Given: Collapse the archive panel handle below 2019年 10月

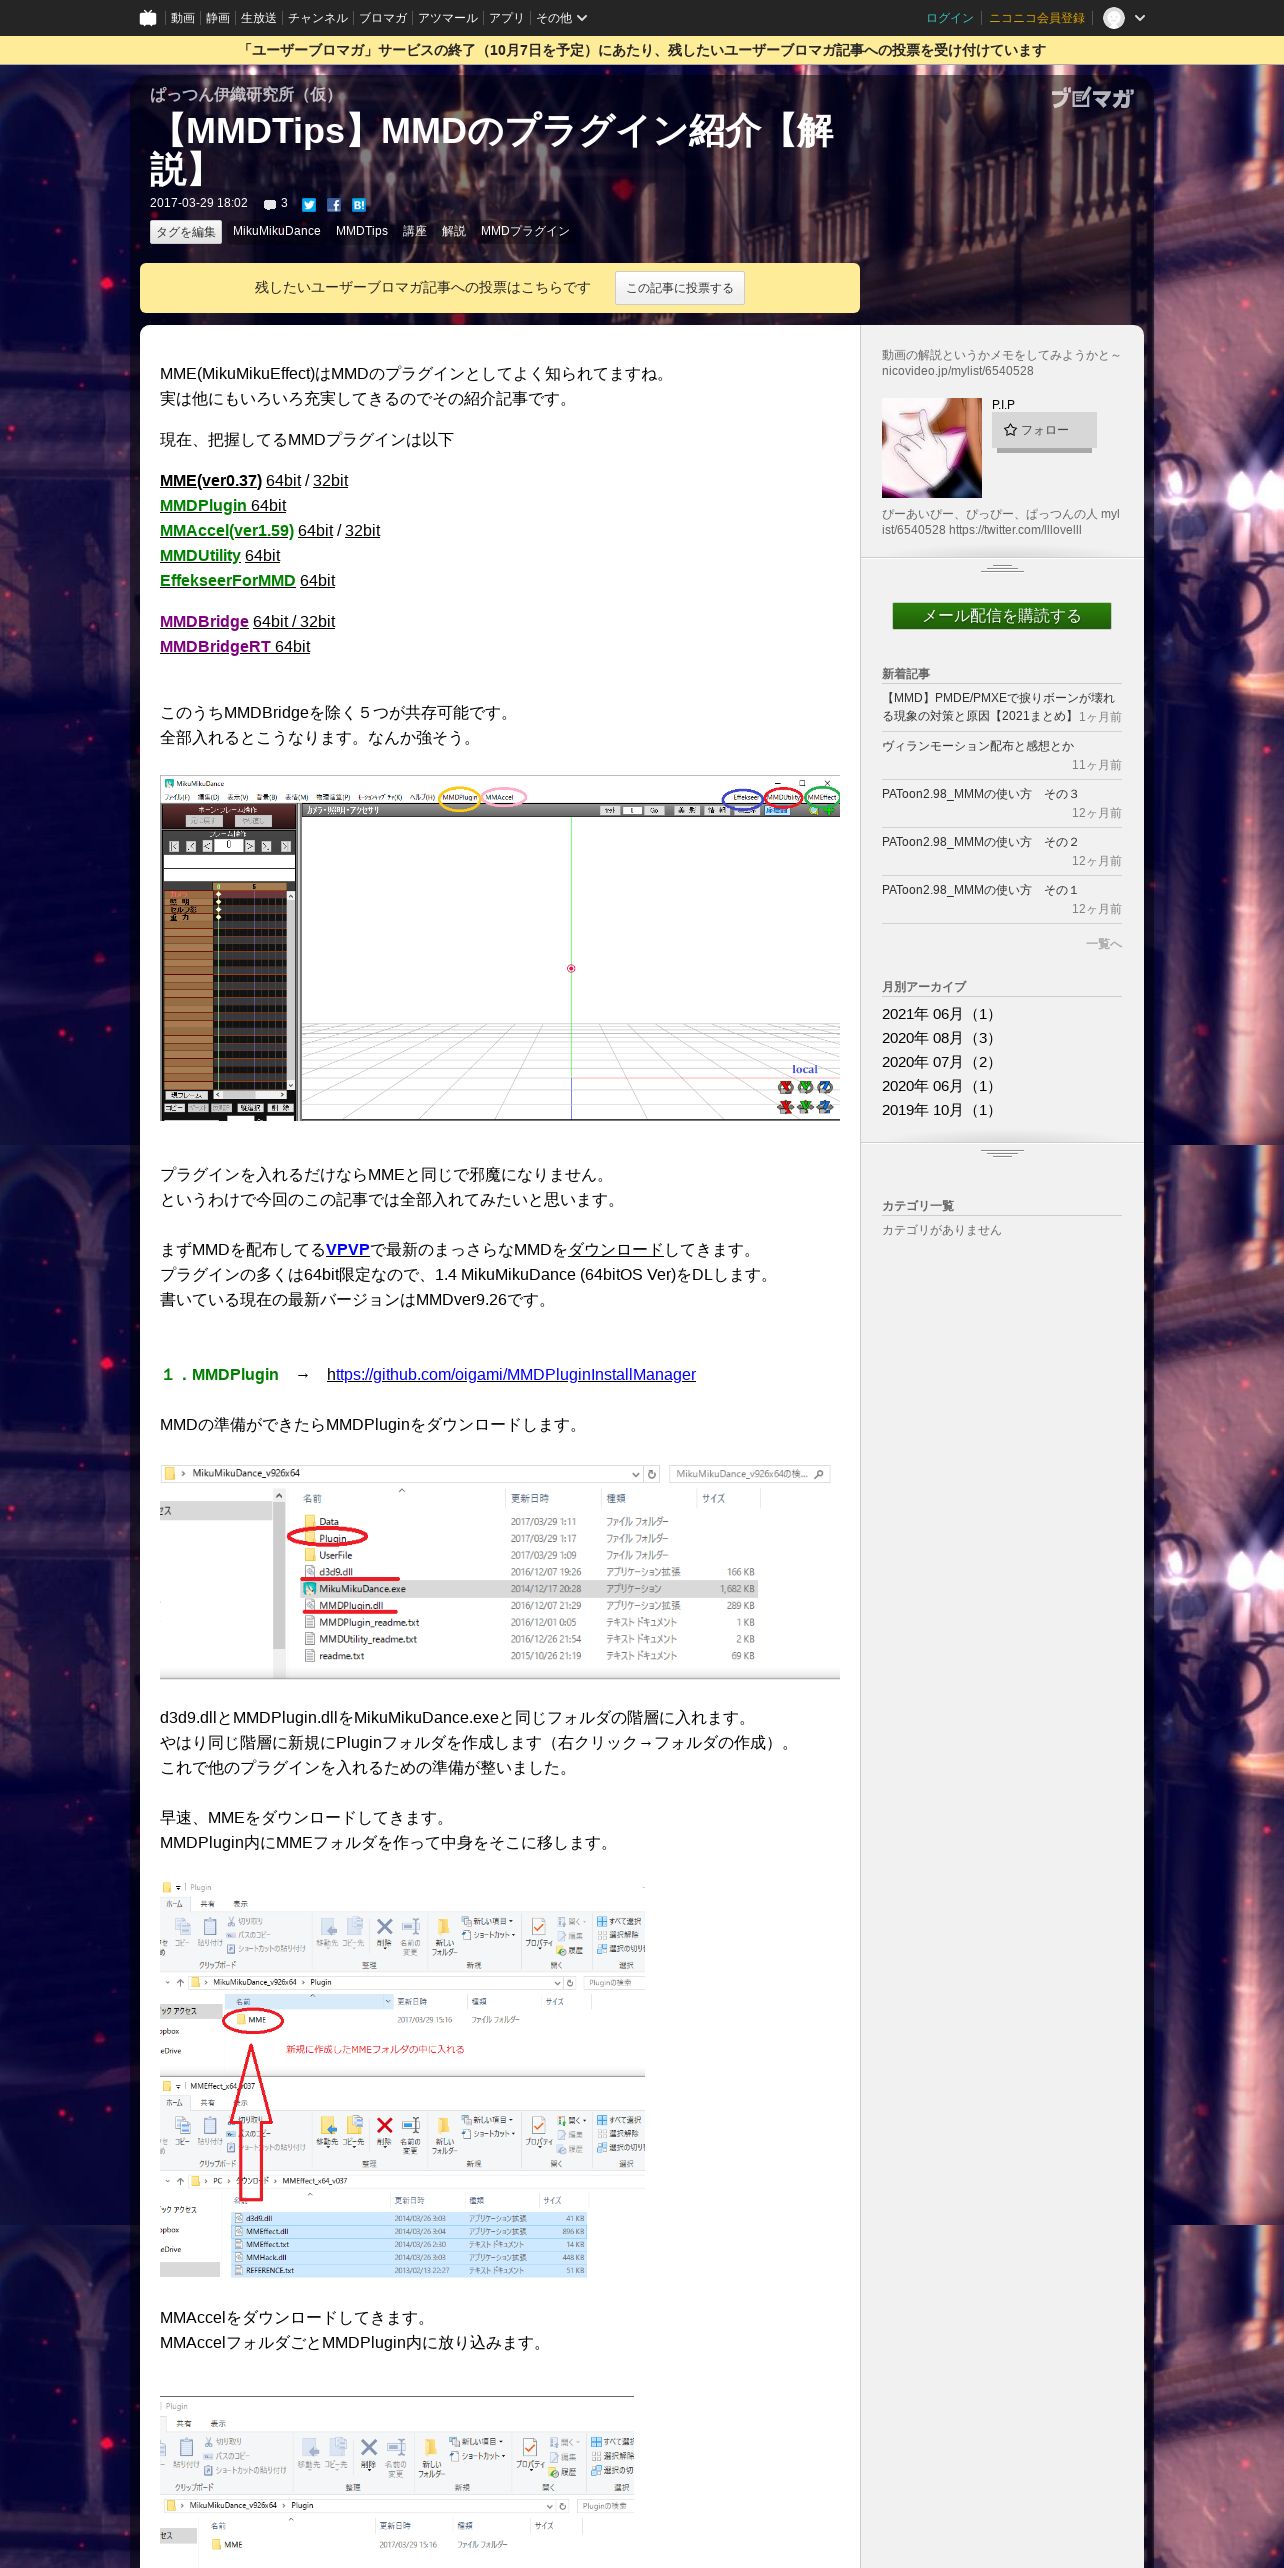Looking at the screenshot, I should (x=1002, y=1152).
